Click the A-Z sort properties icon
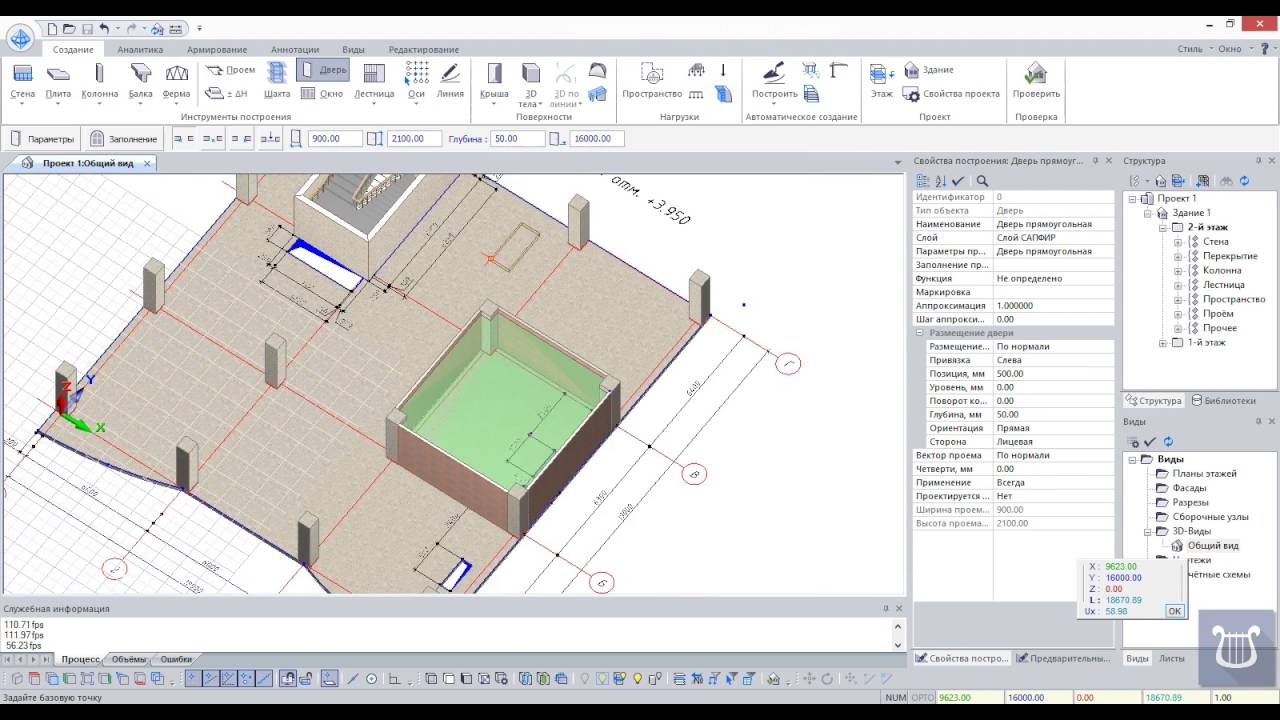Screen dimensions: 1280x720 click(x=940, y=181)
